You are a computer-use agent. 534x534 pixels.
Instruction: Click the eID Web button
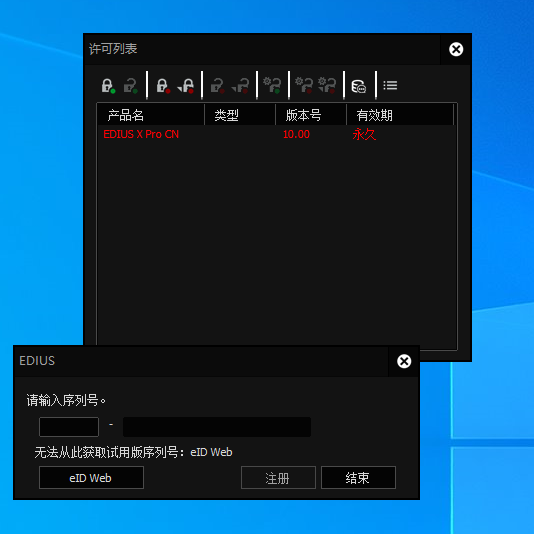tap(91, 478)
